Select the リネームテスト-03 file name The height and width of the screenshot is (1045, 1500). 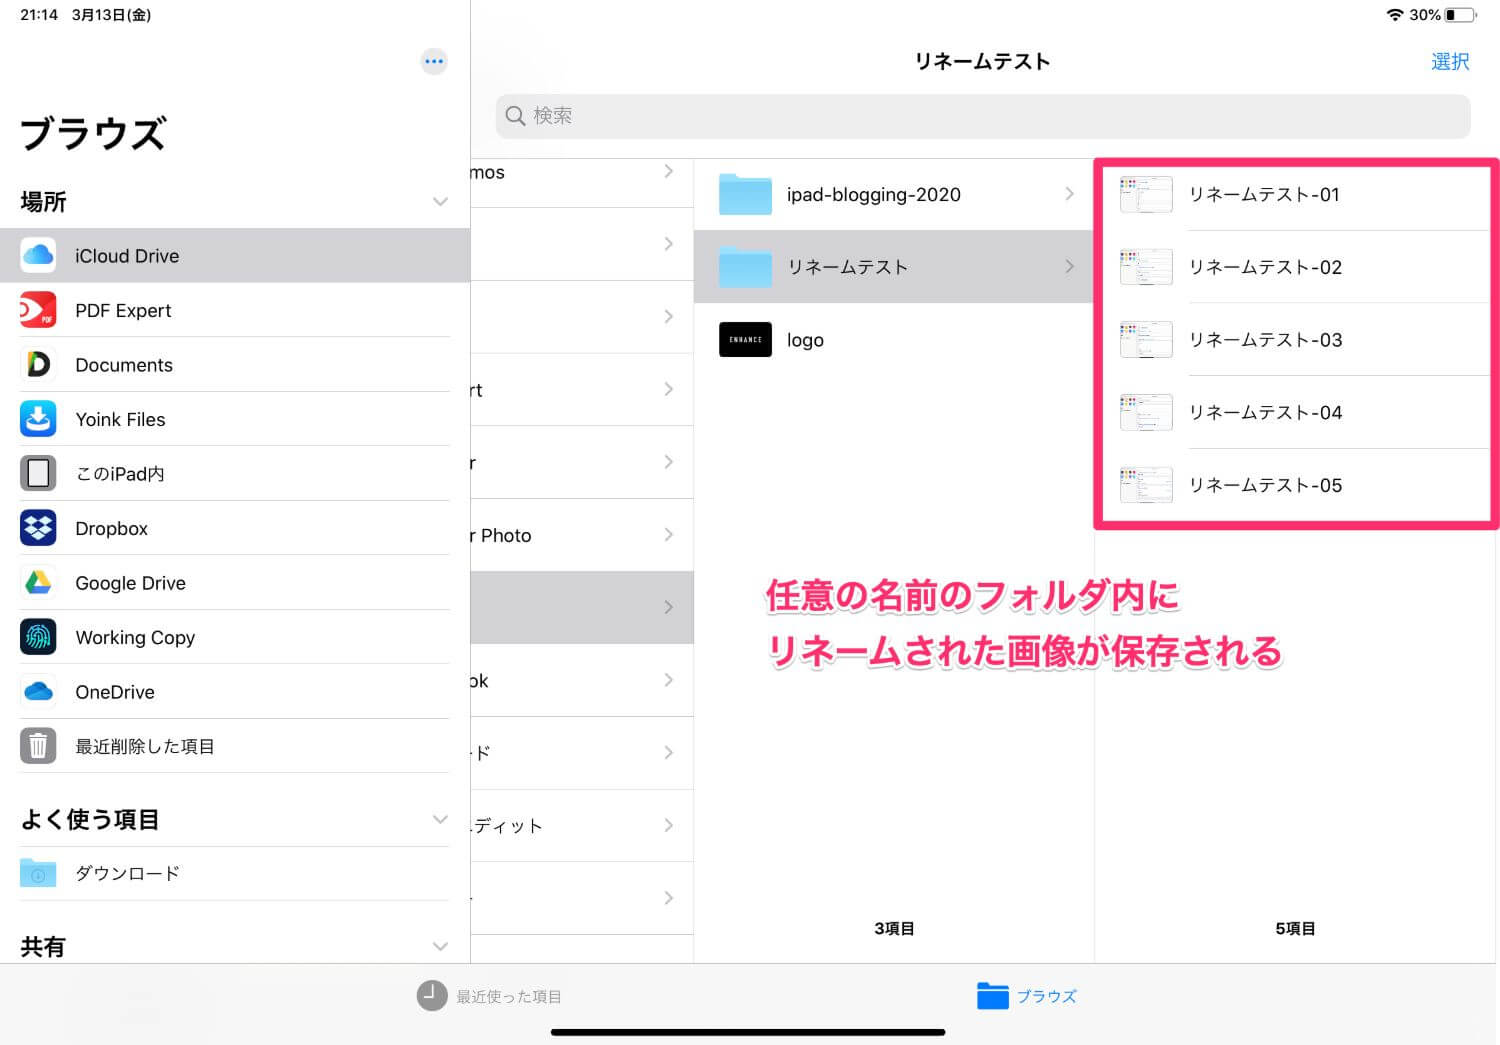pos(1265,339)
